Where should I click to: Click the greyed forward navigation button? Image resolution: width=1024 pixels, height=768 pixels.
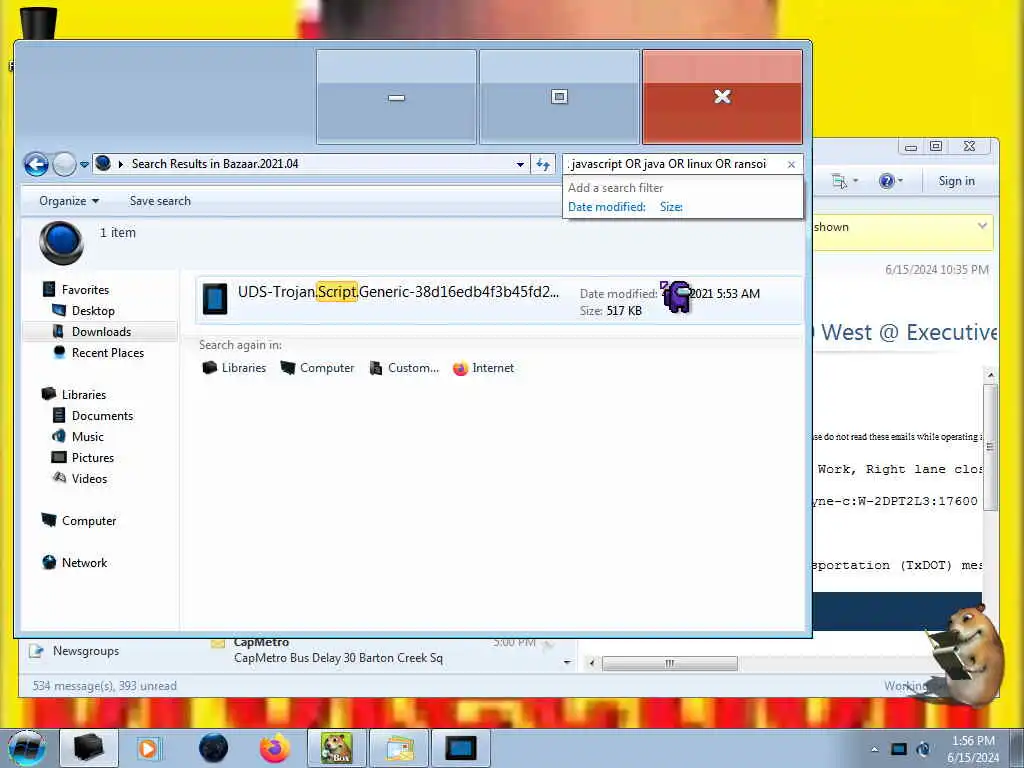64,164
